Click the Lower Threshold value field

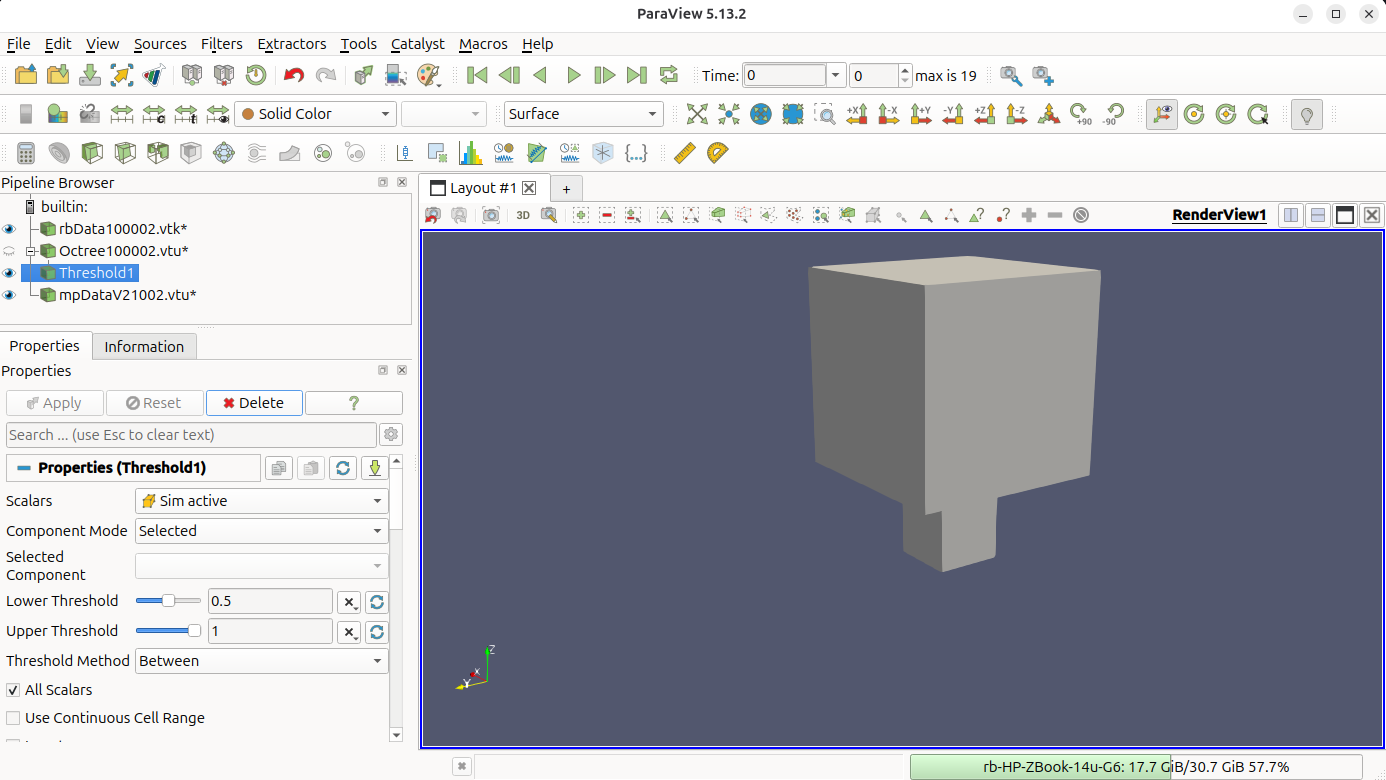270,601
